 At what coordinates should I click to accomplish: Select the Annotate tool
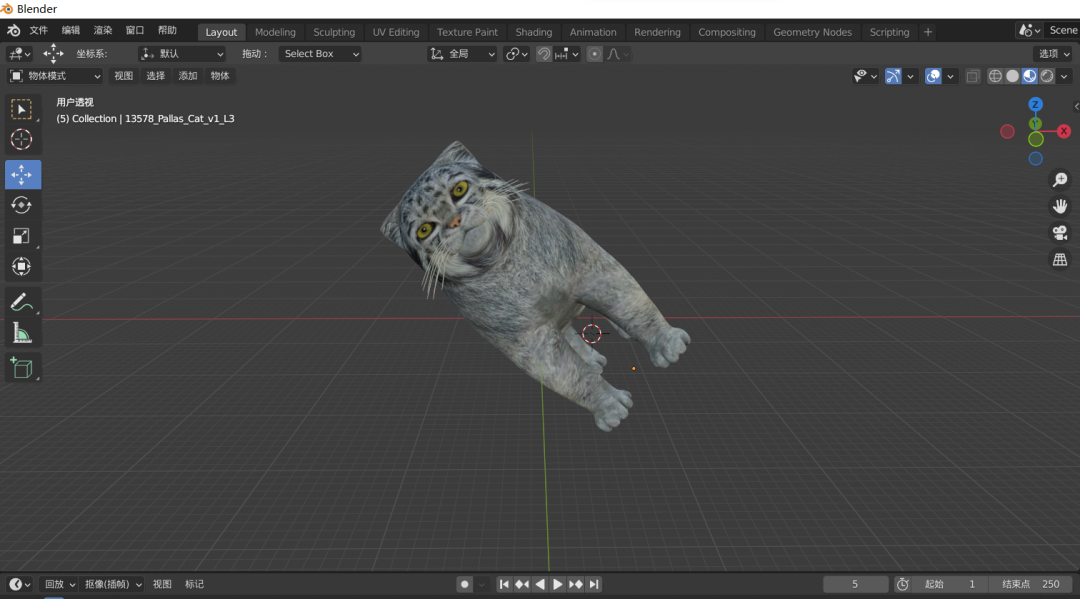pyautogui.click(x=21, y=302)
